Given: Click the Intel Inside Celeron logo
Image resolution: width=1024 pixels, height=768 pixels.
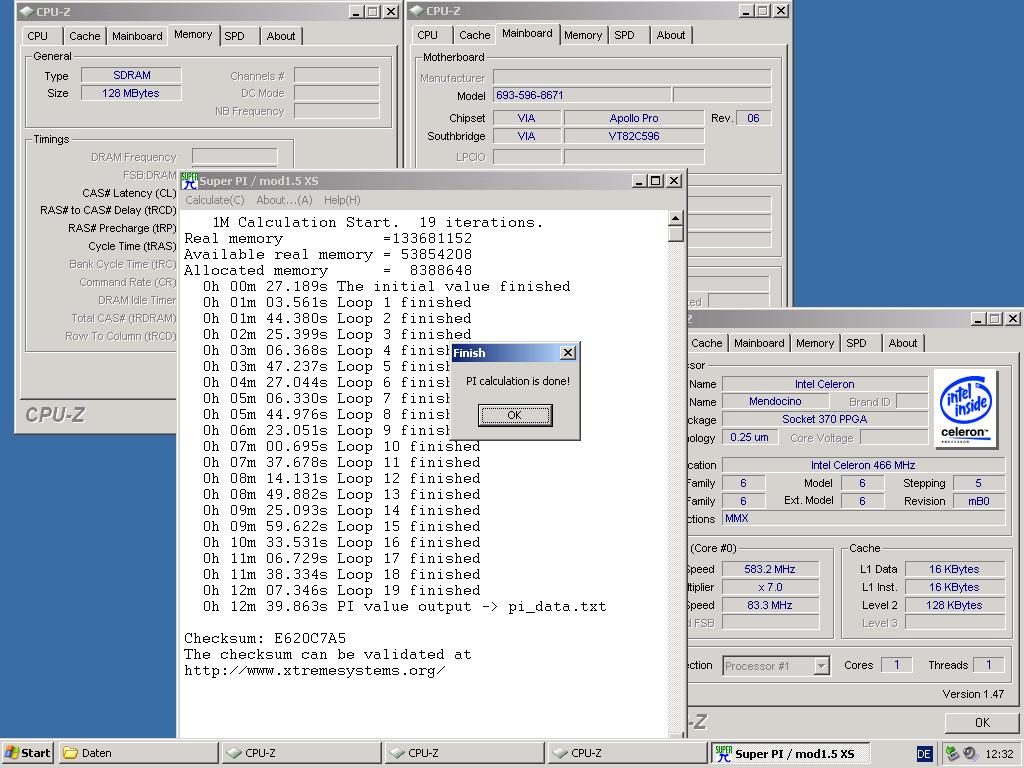Looking at the screenshot, I should click(966, 409).
